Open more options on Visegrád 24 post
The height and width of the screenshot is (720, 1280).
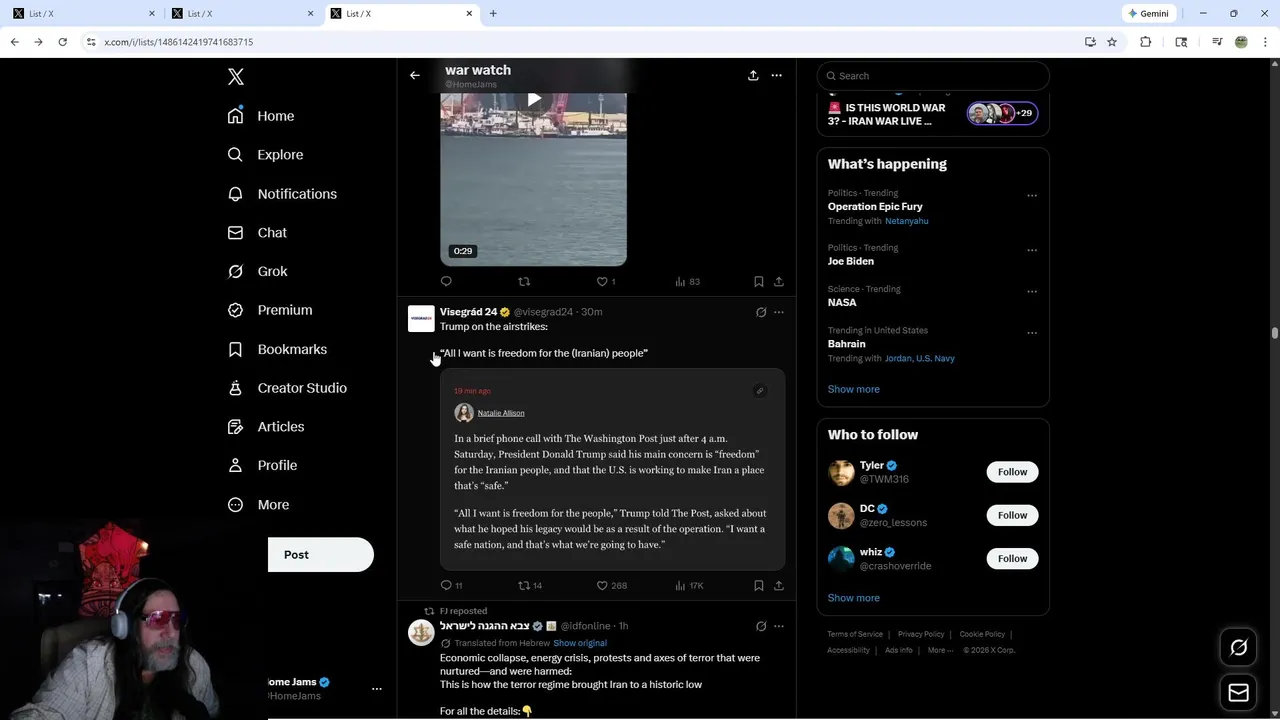point(779,312)
